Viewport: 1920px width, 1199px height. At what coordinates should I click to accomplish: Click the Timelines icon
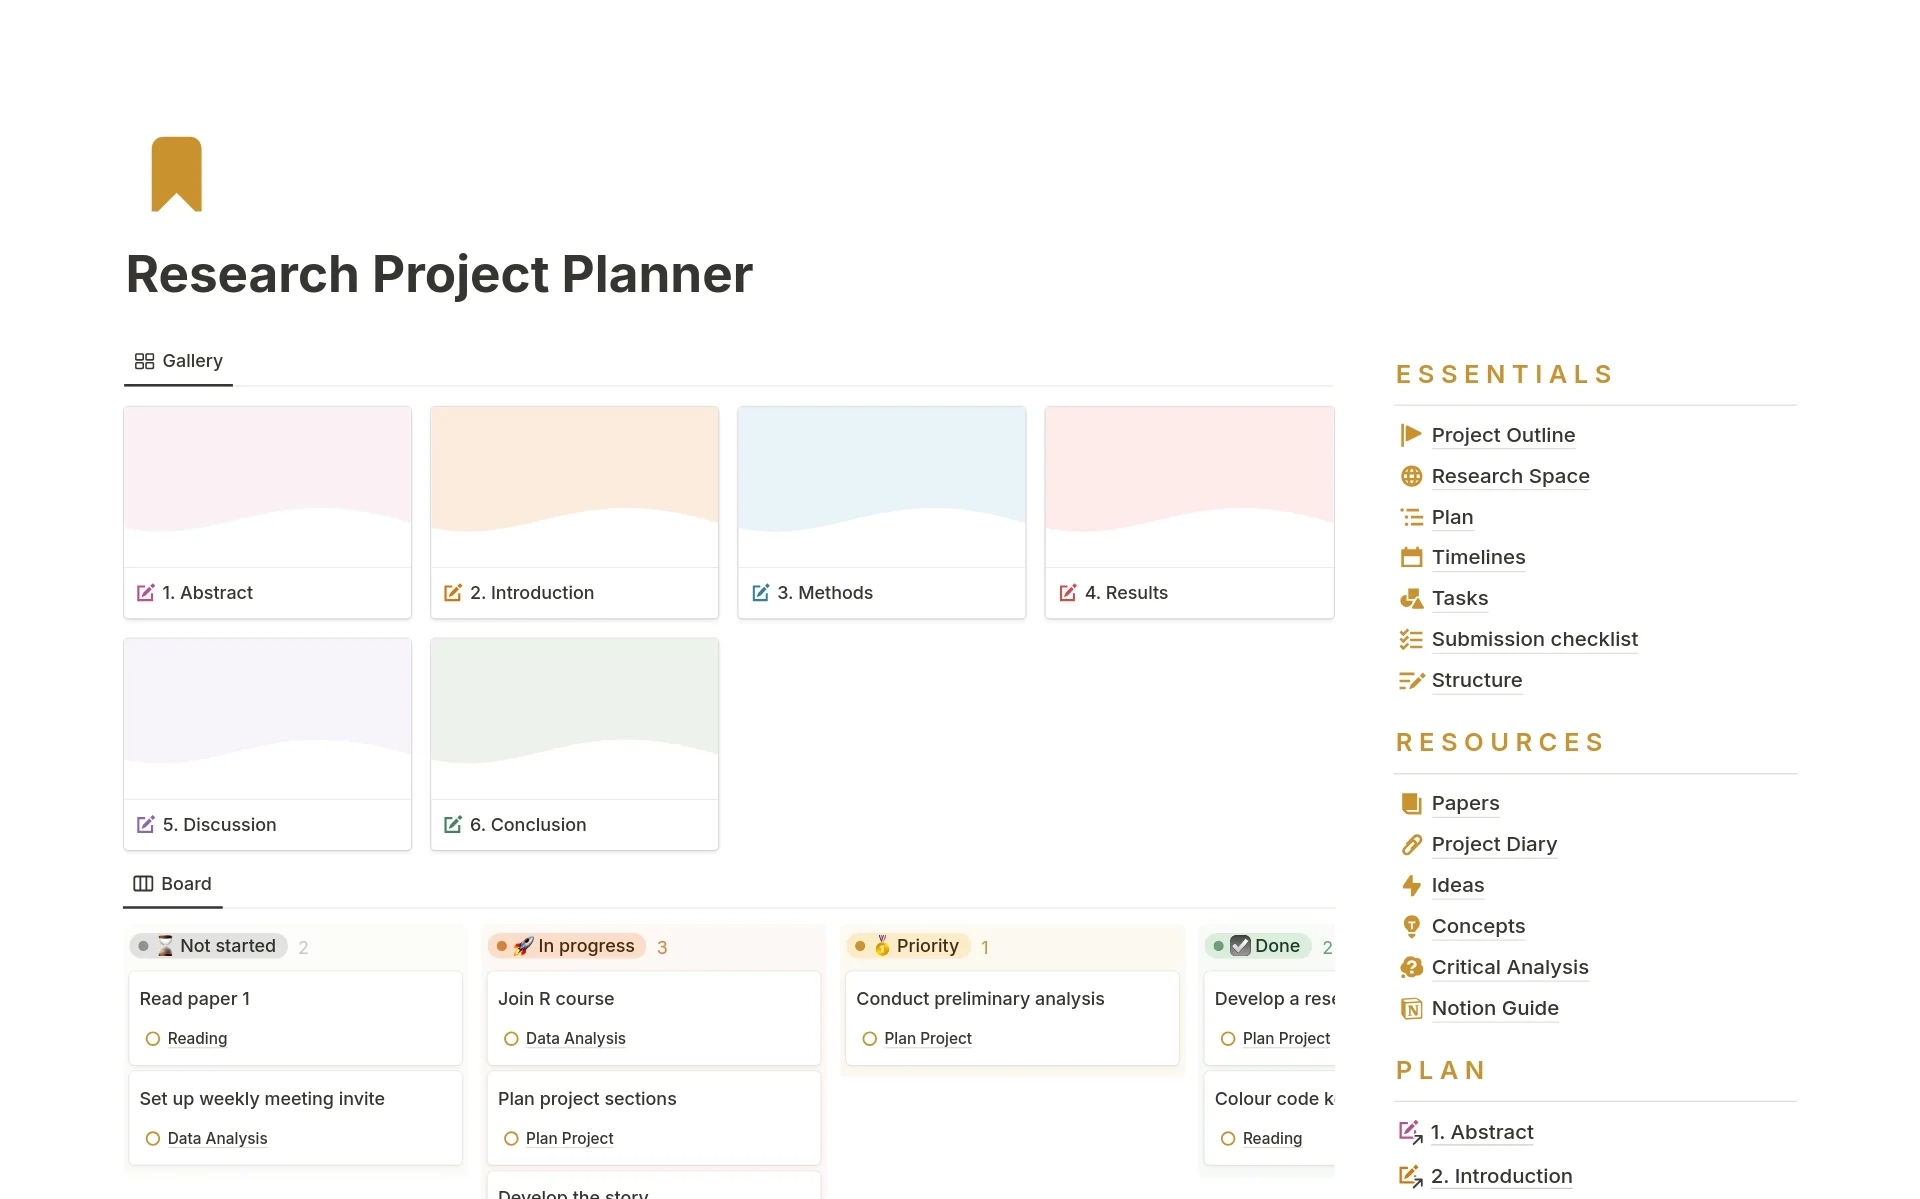1410,557
